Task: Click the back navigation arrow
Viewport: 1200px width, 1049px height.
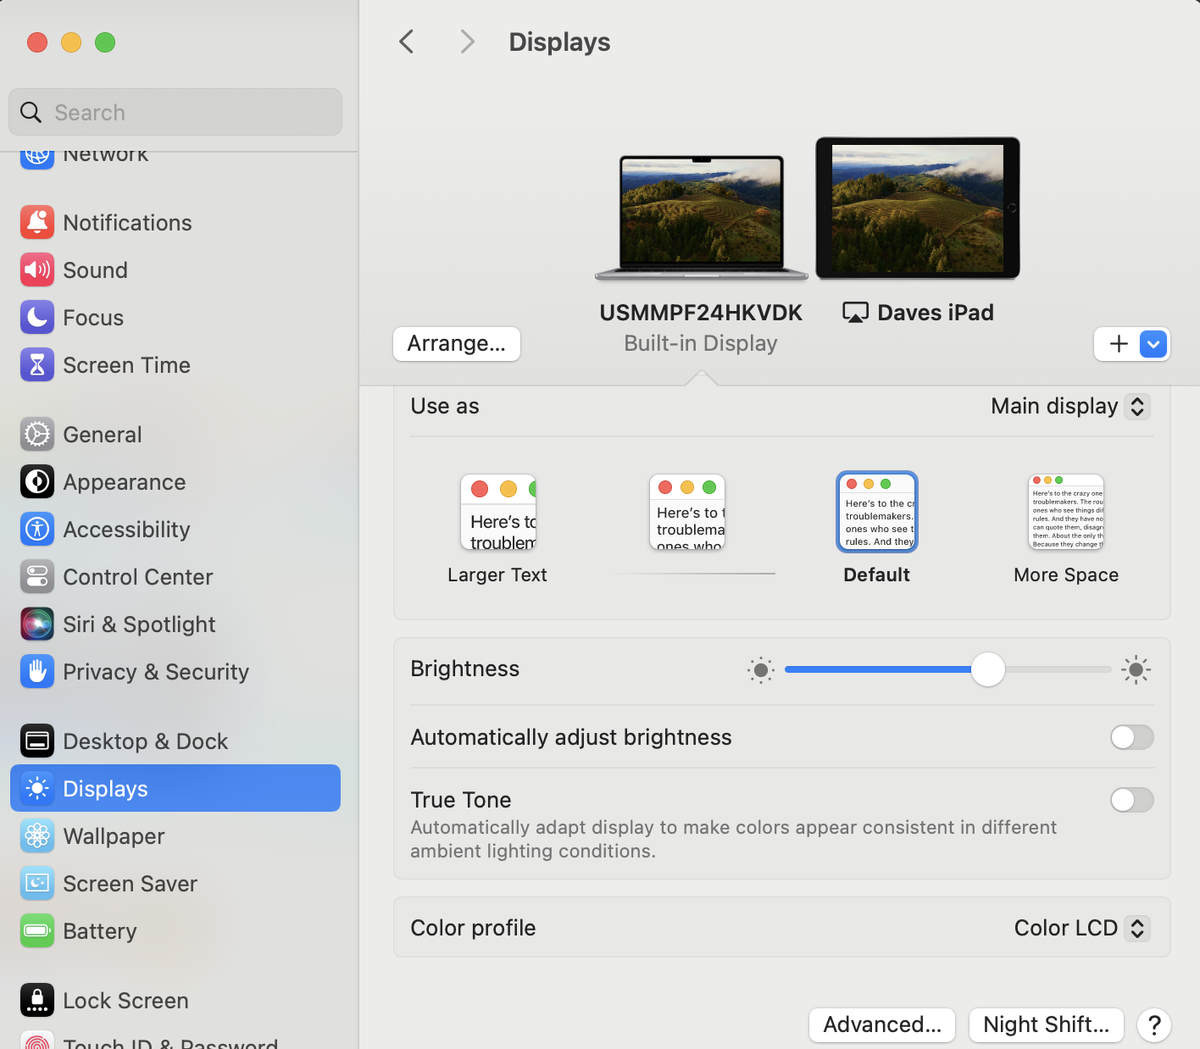Action: click(406, 42)
